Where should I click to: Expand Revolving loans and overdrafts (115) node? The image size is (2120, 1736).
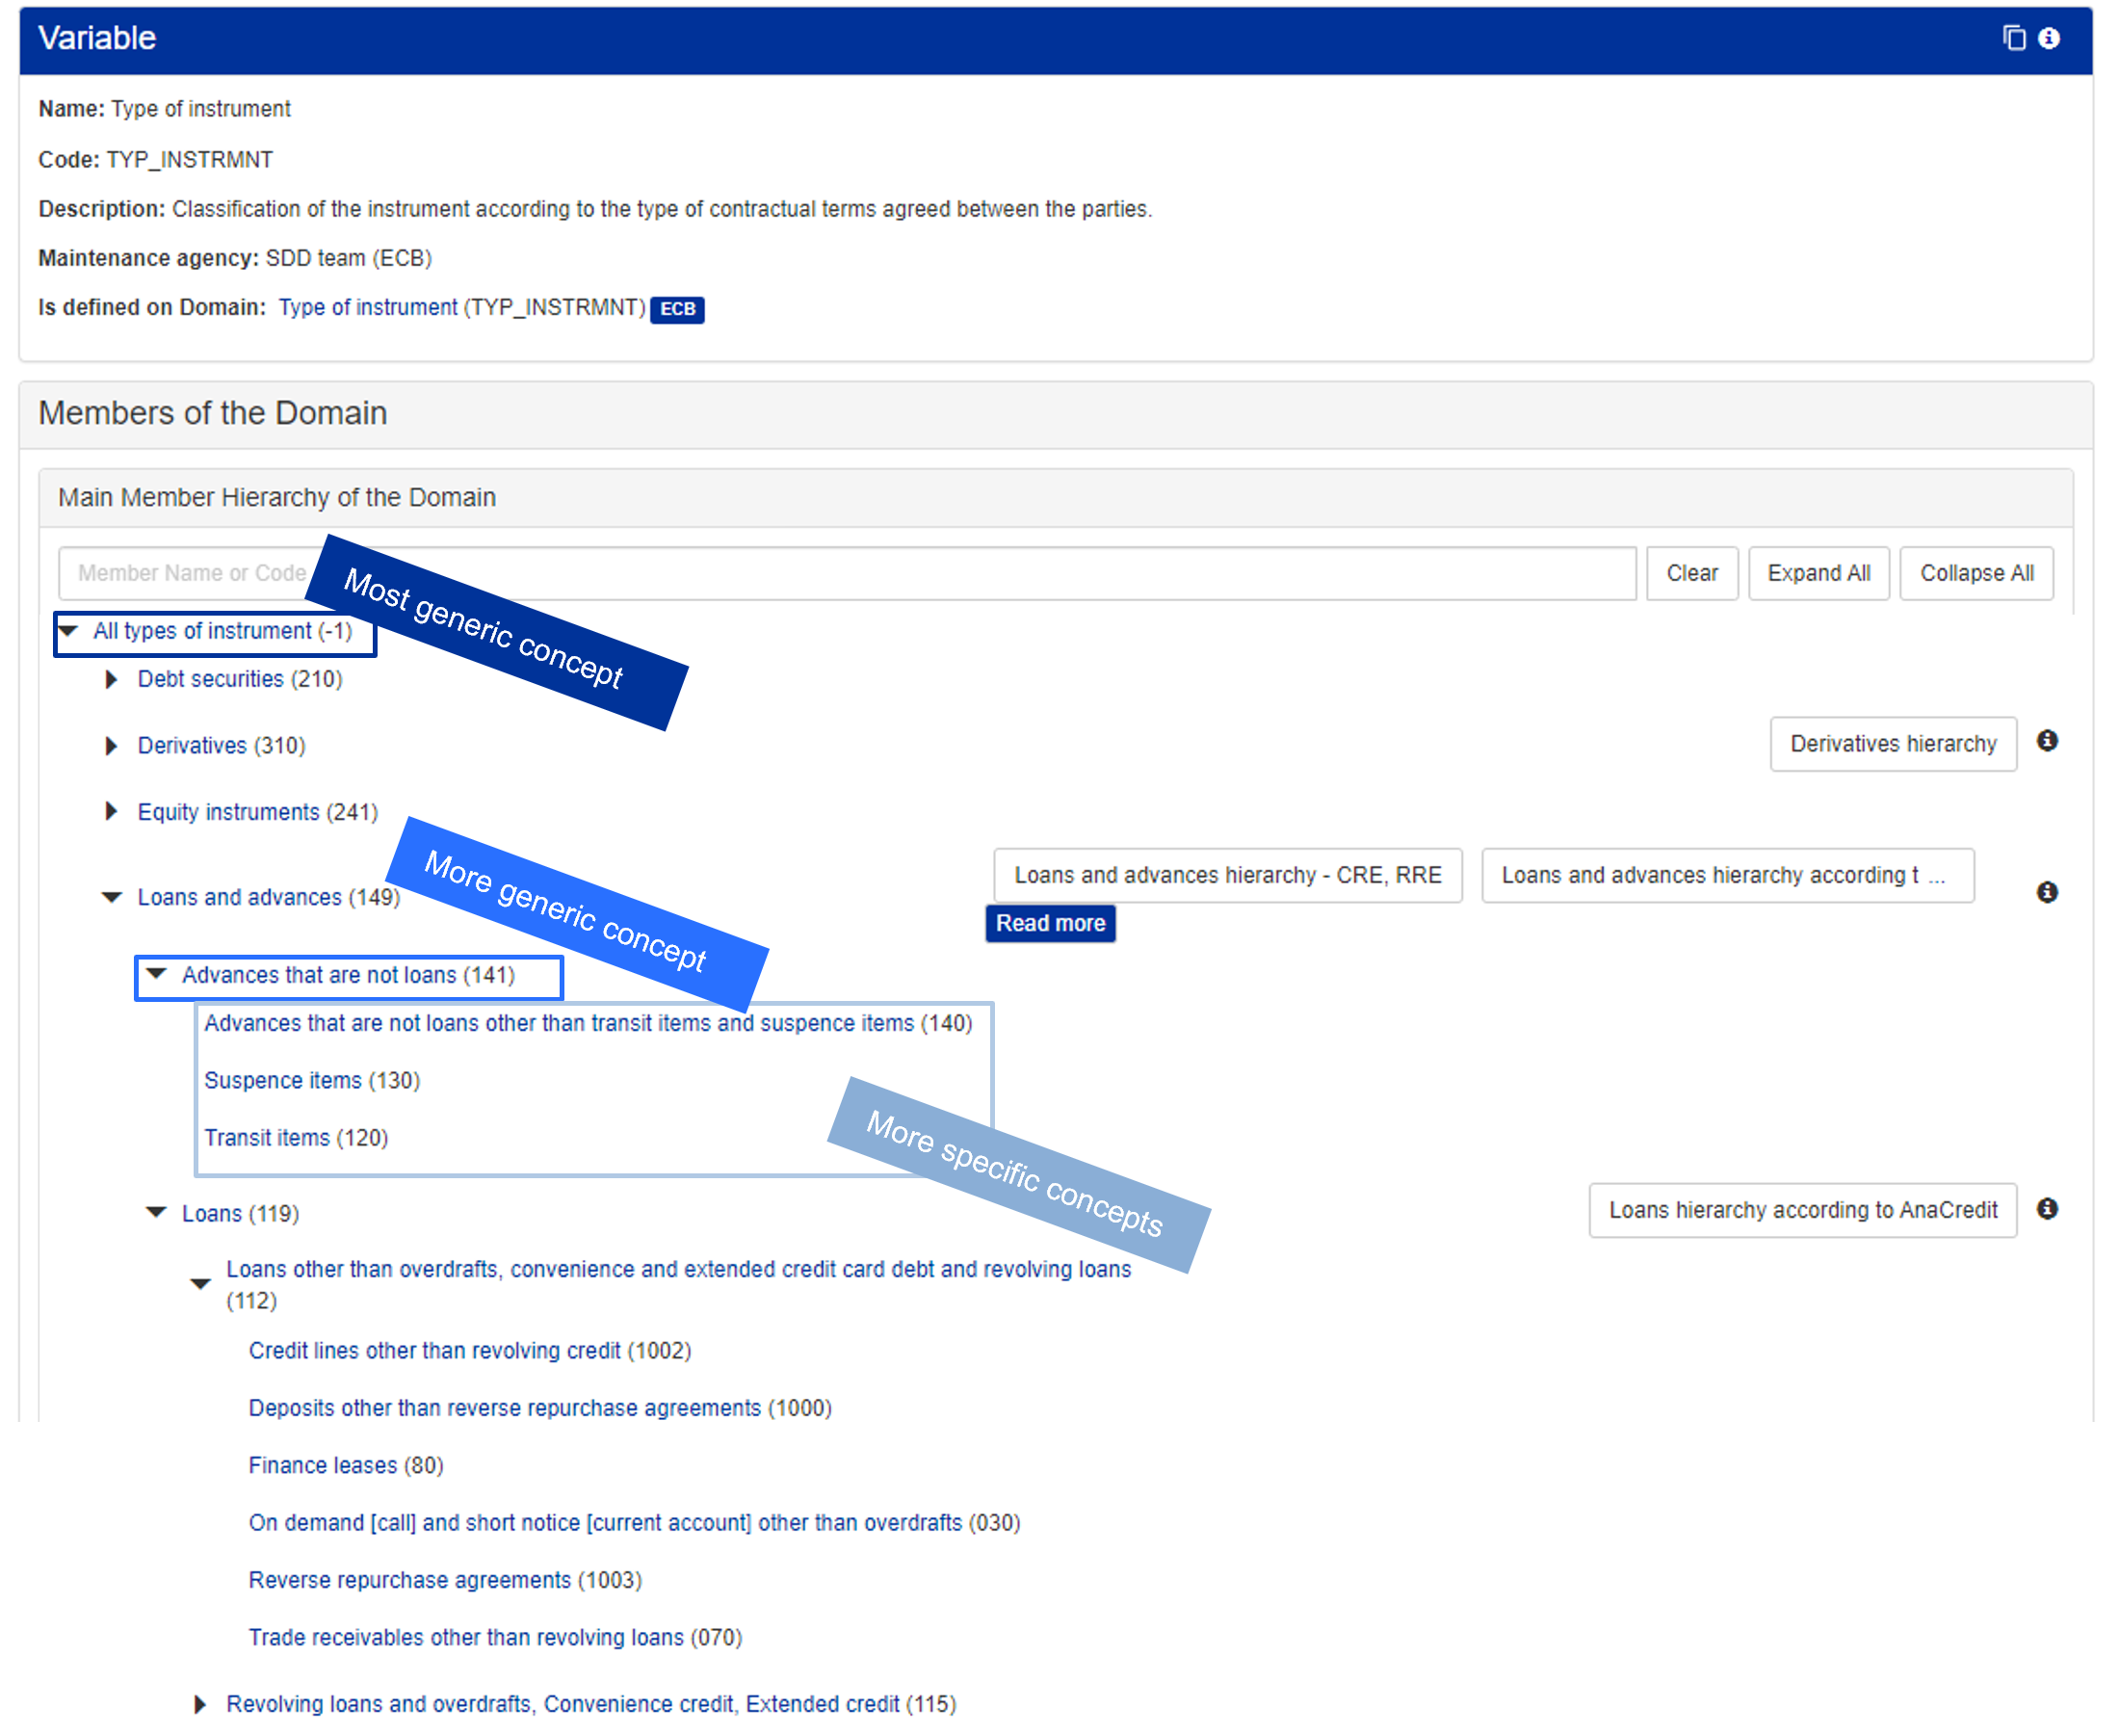(x=200, y=1704)
